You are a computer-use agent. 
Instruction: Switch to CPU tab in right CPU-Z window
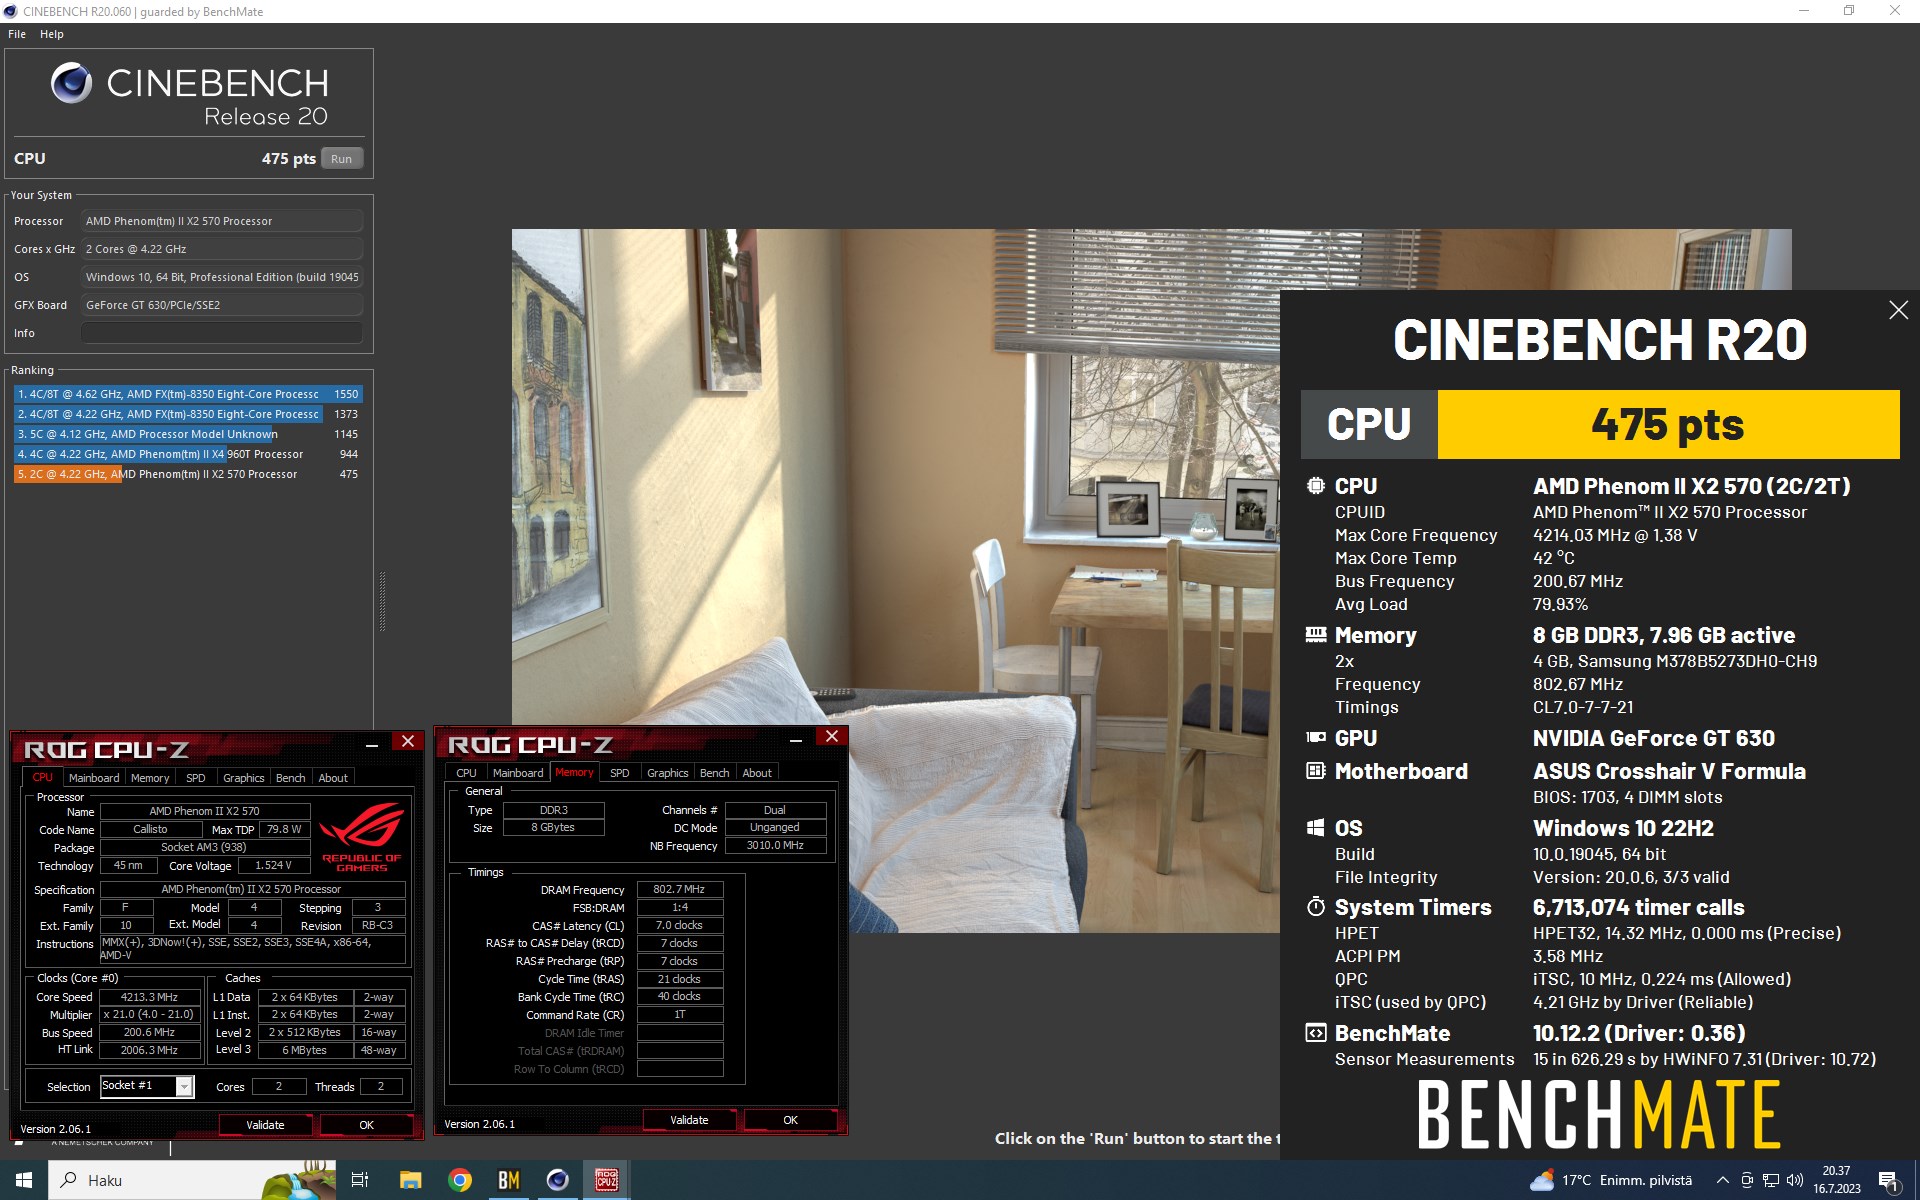[x=466, y=773]
